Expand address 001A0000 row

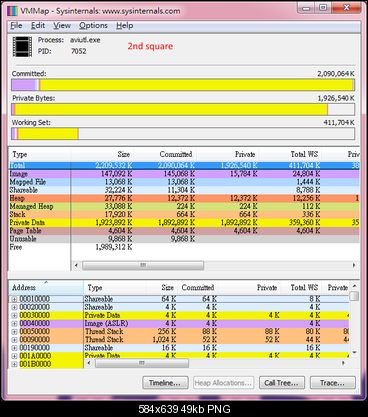tap(14, 356)
